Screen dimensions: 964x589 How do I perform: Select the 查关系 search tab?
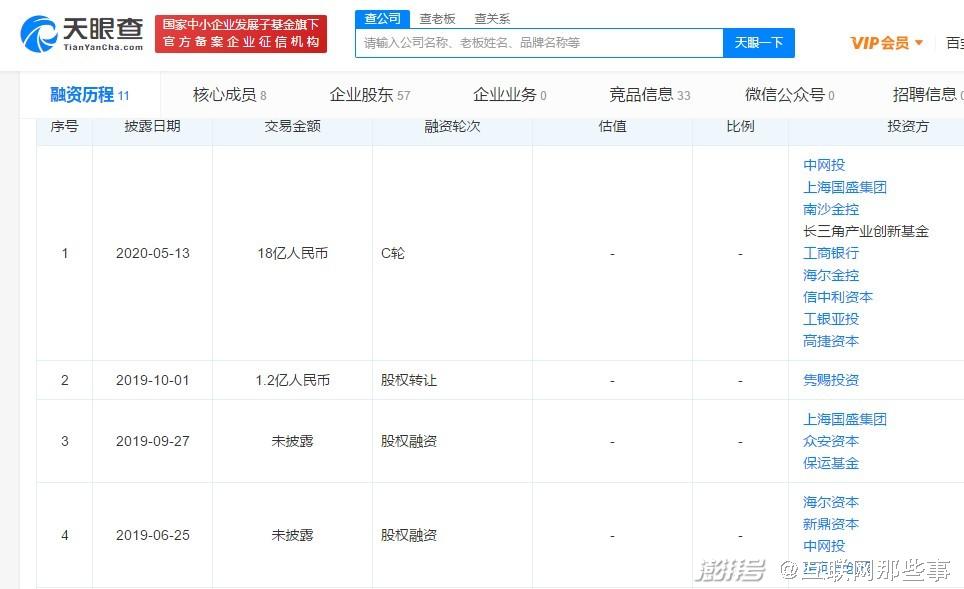pyautogui.click(x=492, y=19)
